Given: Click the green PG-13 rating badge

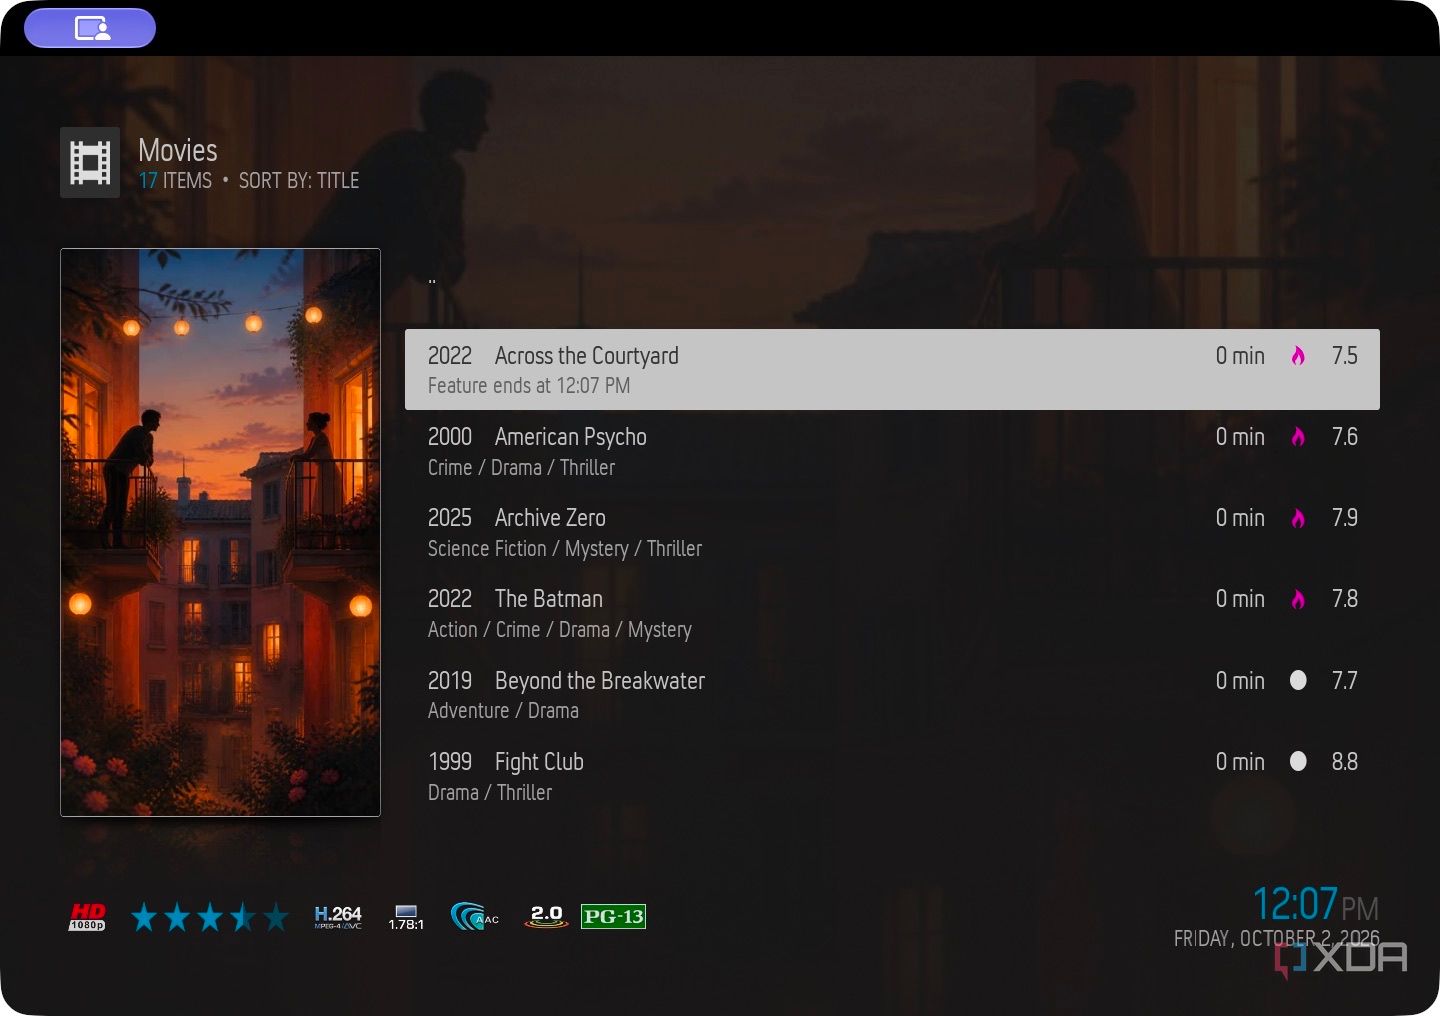Looking at the screenshot, I should (x=613, y=917).
